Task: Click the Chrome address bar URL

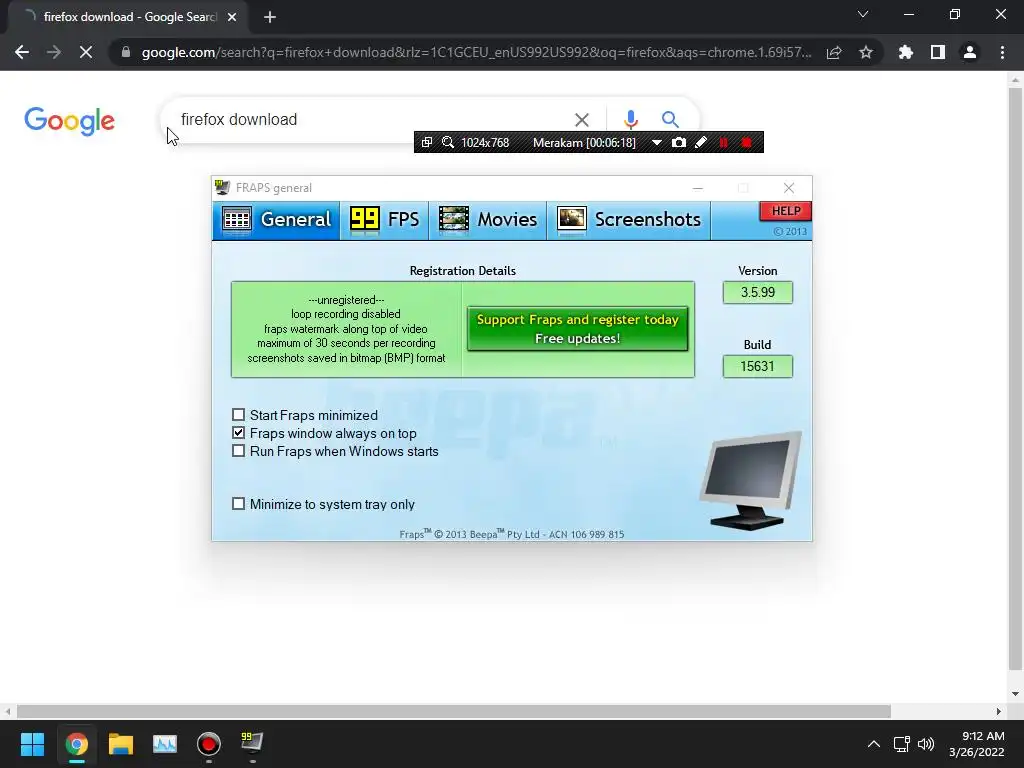Action: [476, 52]
